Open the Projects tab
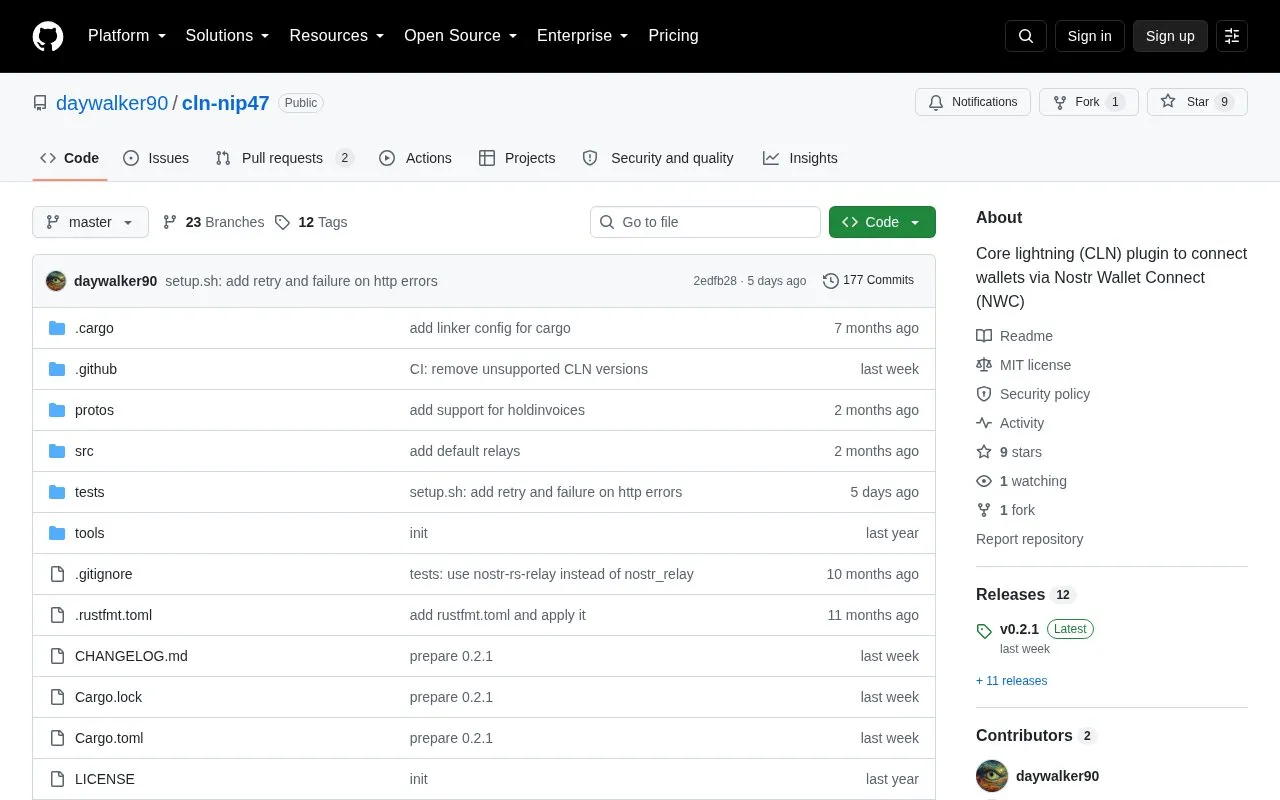 (x=517, y=158)
